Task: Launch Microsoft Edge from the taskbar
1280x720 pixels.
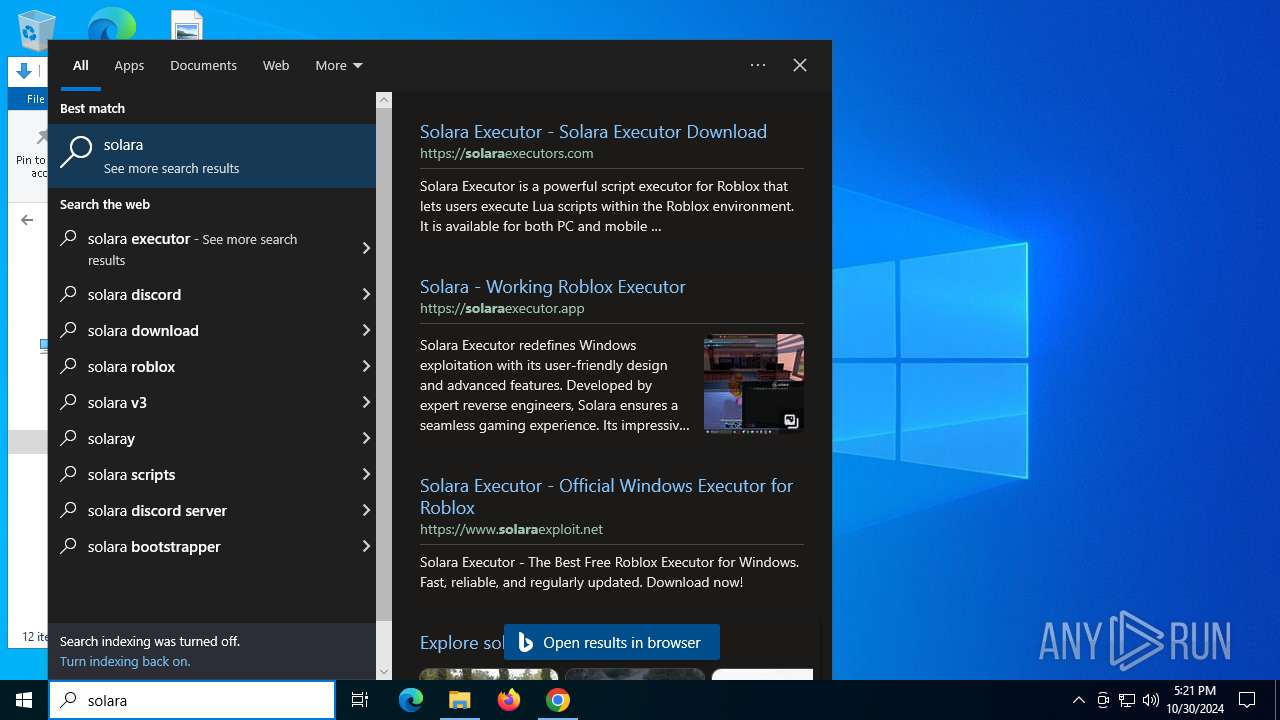Action: pyautogui.click(x=411, y=700)
